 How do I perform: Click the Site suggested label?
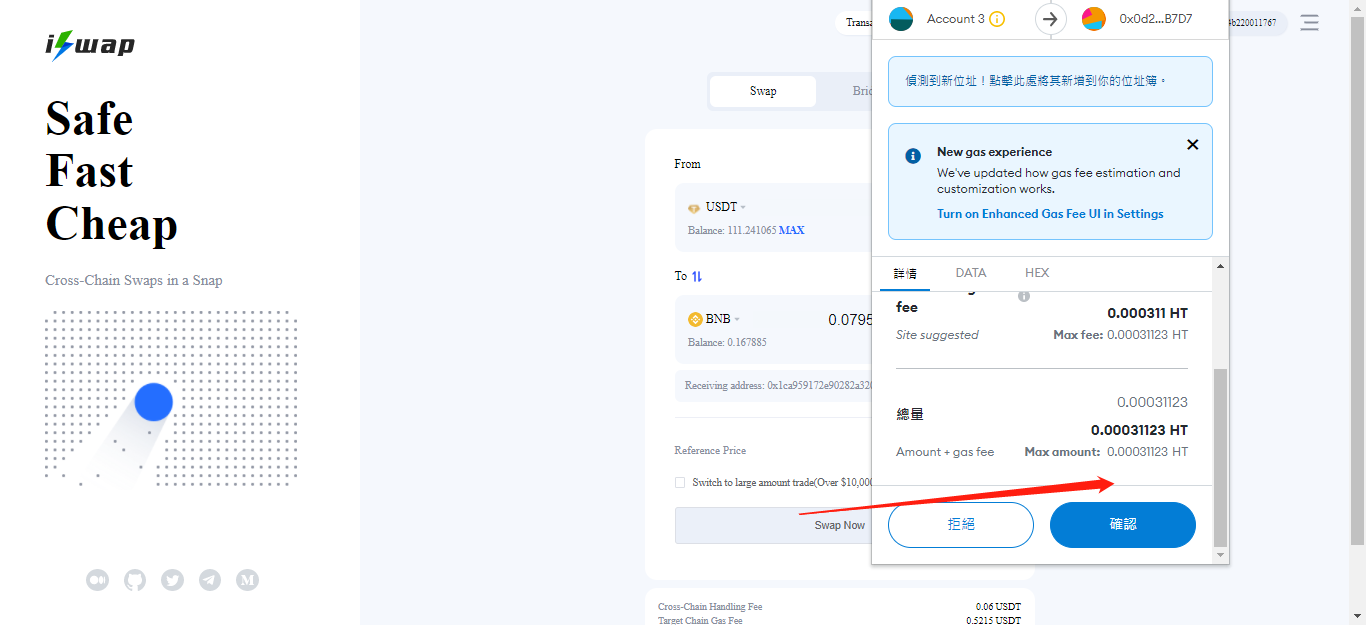pyautogui.click(x=937, y=335)
